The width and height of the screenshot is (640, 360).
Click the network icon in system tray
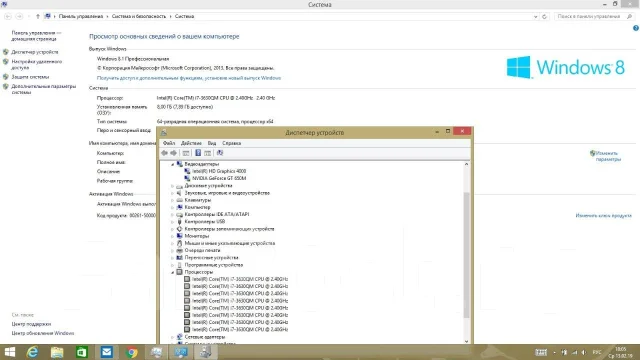(x=574, y=353)
